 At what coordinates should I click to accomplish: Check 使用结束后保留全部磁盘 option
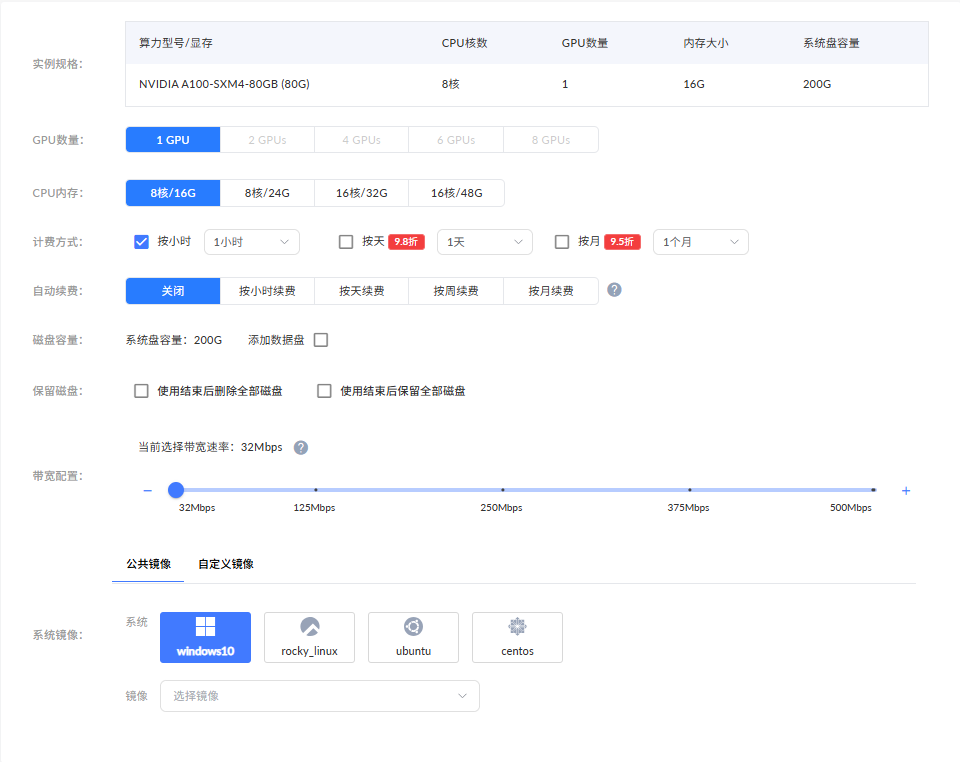(324, 390)
